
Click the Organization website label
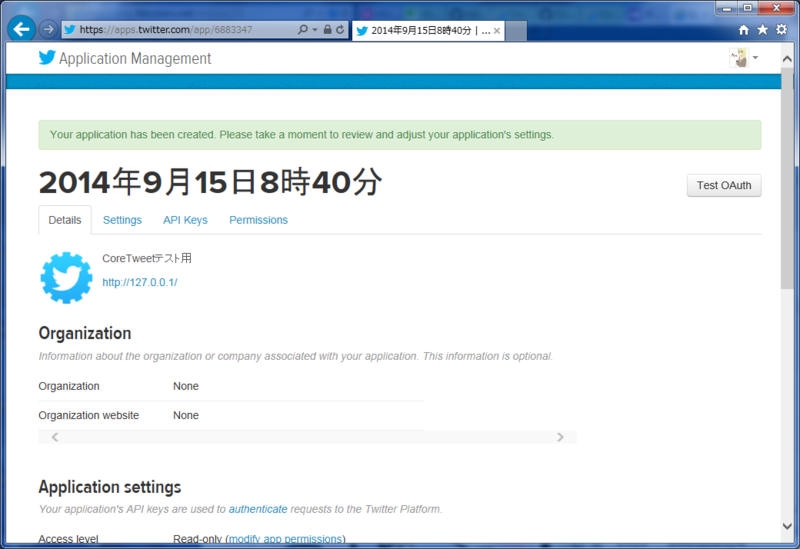pyautogui.click(x=89, y=415)
